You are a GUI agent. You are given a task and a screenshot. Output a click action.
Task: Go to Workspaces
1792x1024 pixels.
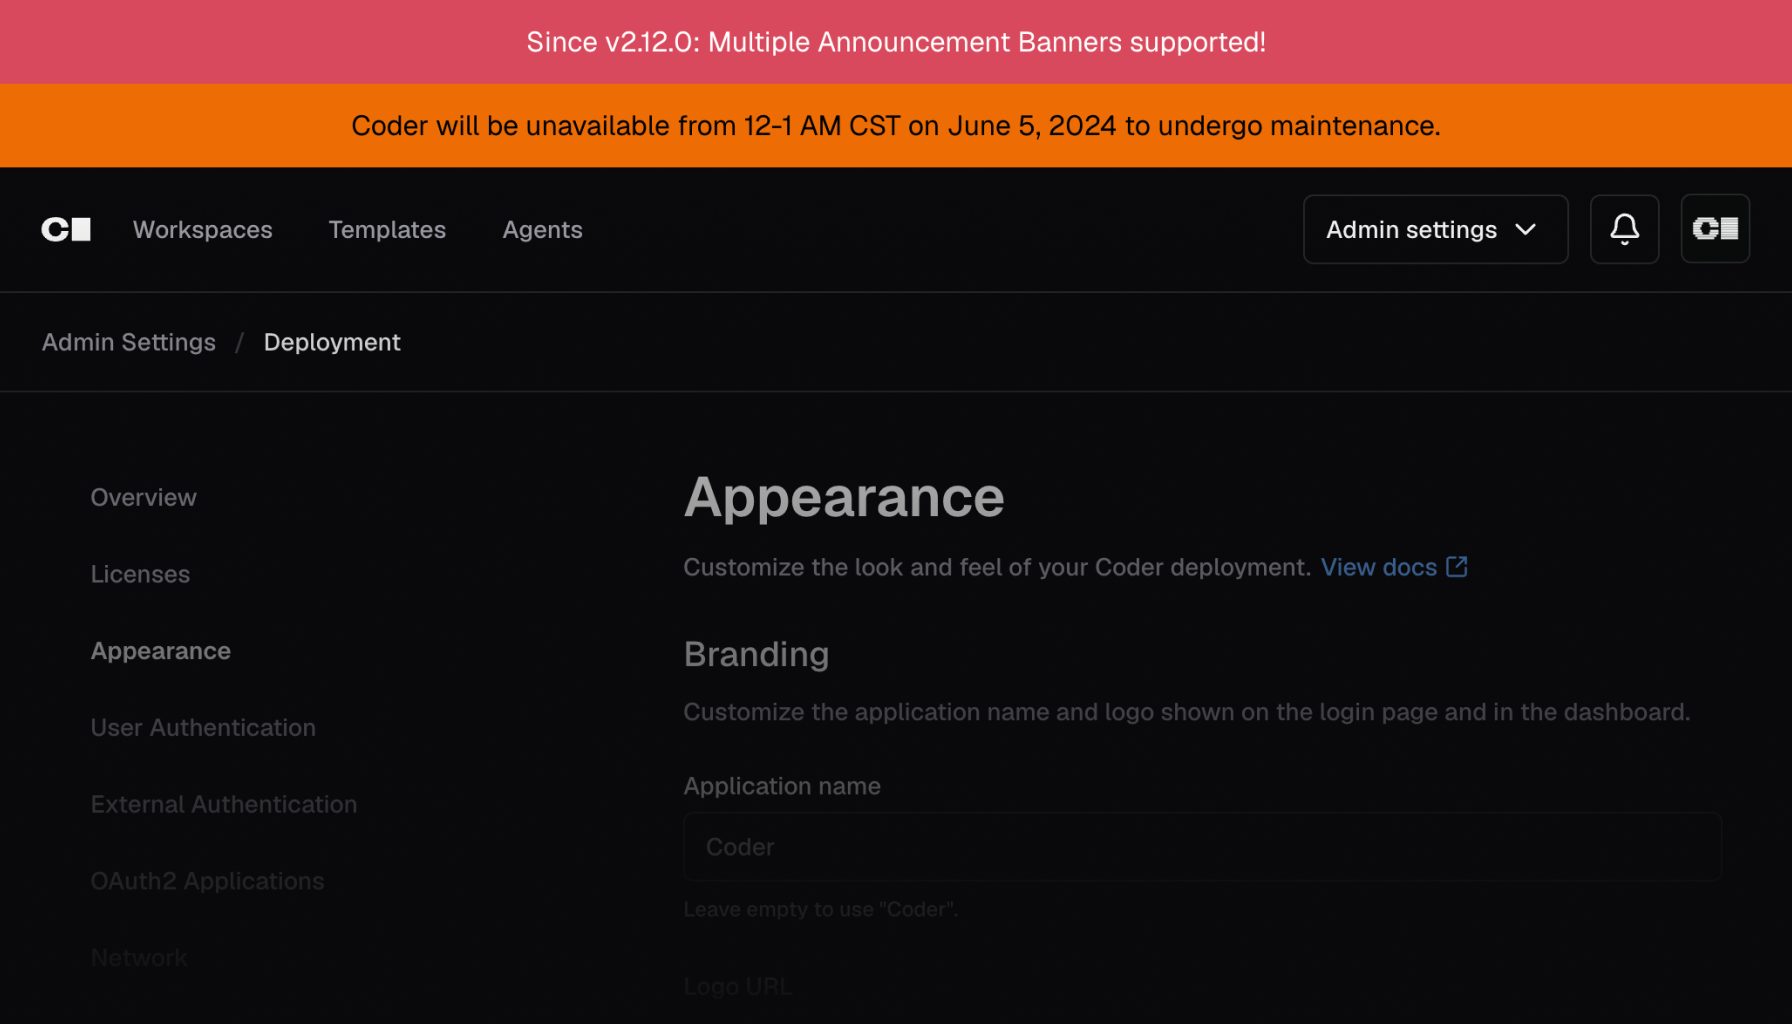pyautogui.click(x=203, y=229)
